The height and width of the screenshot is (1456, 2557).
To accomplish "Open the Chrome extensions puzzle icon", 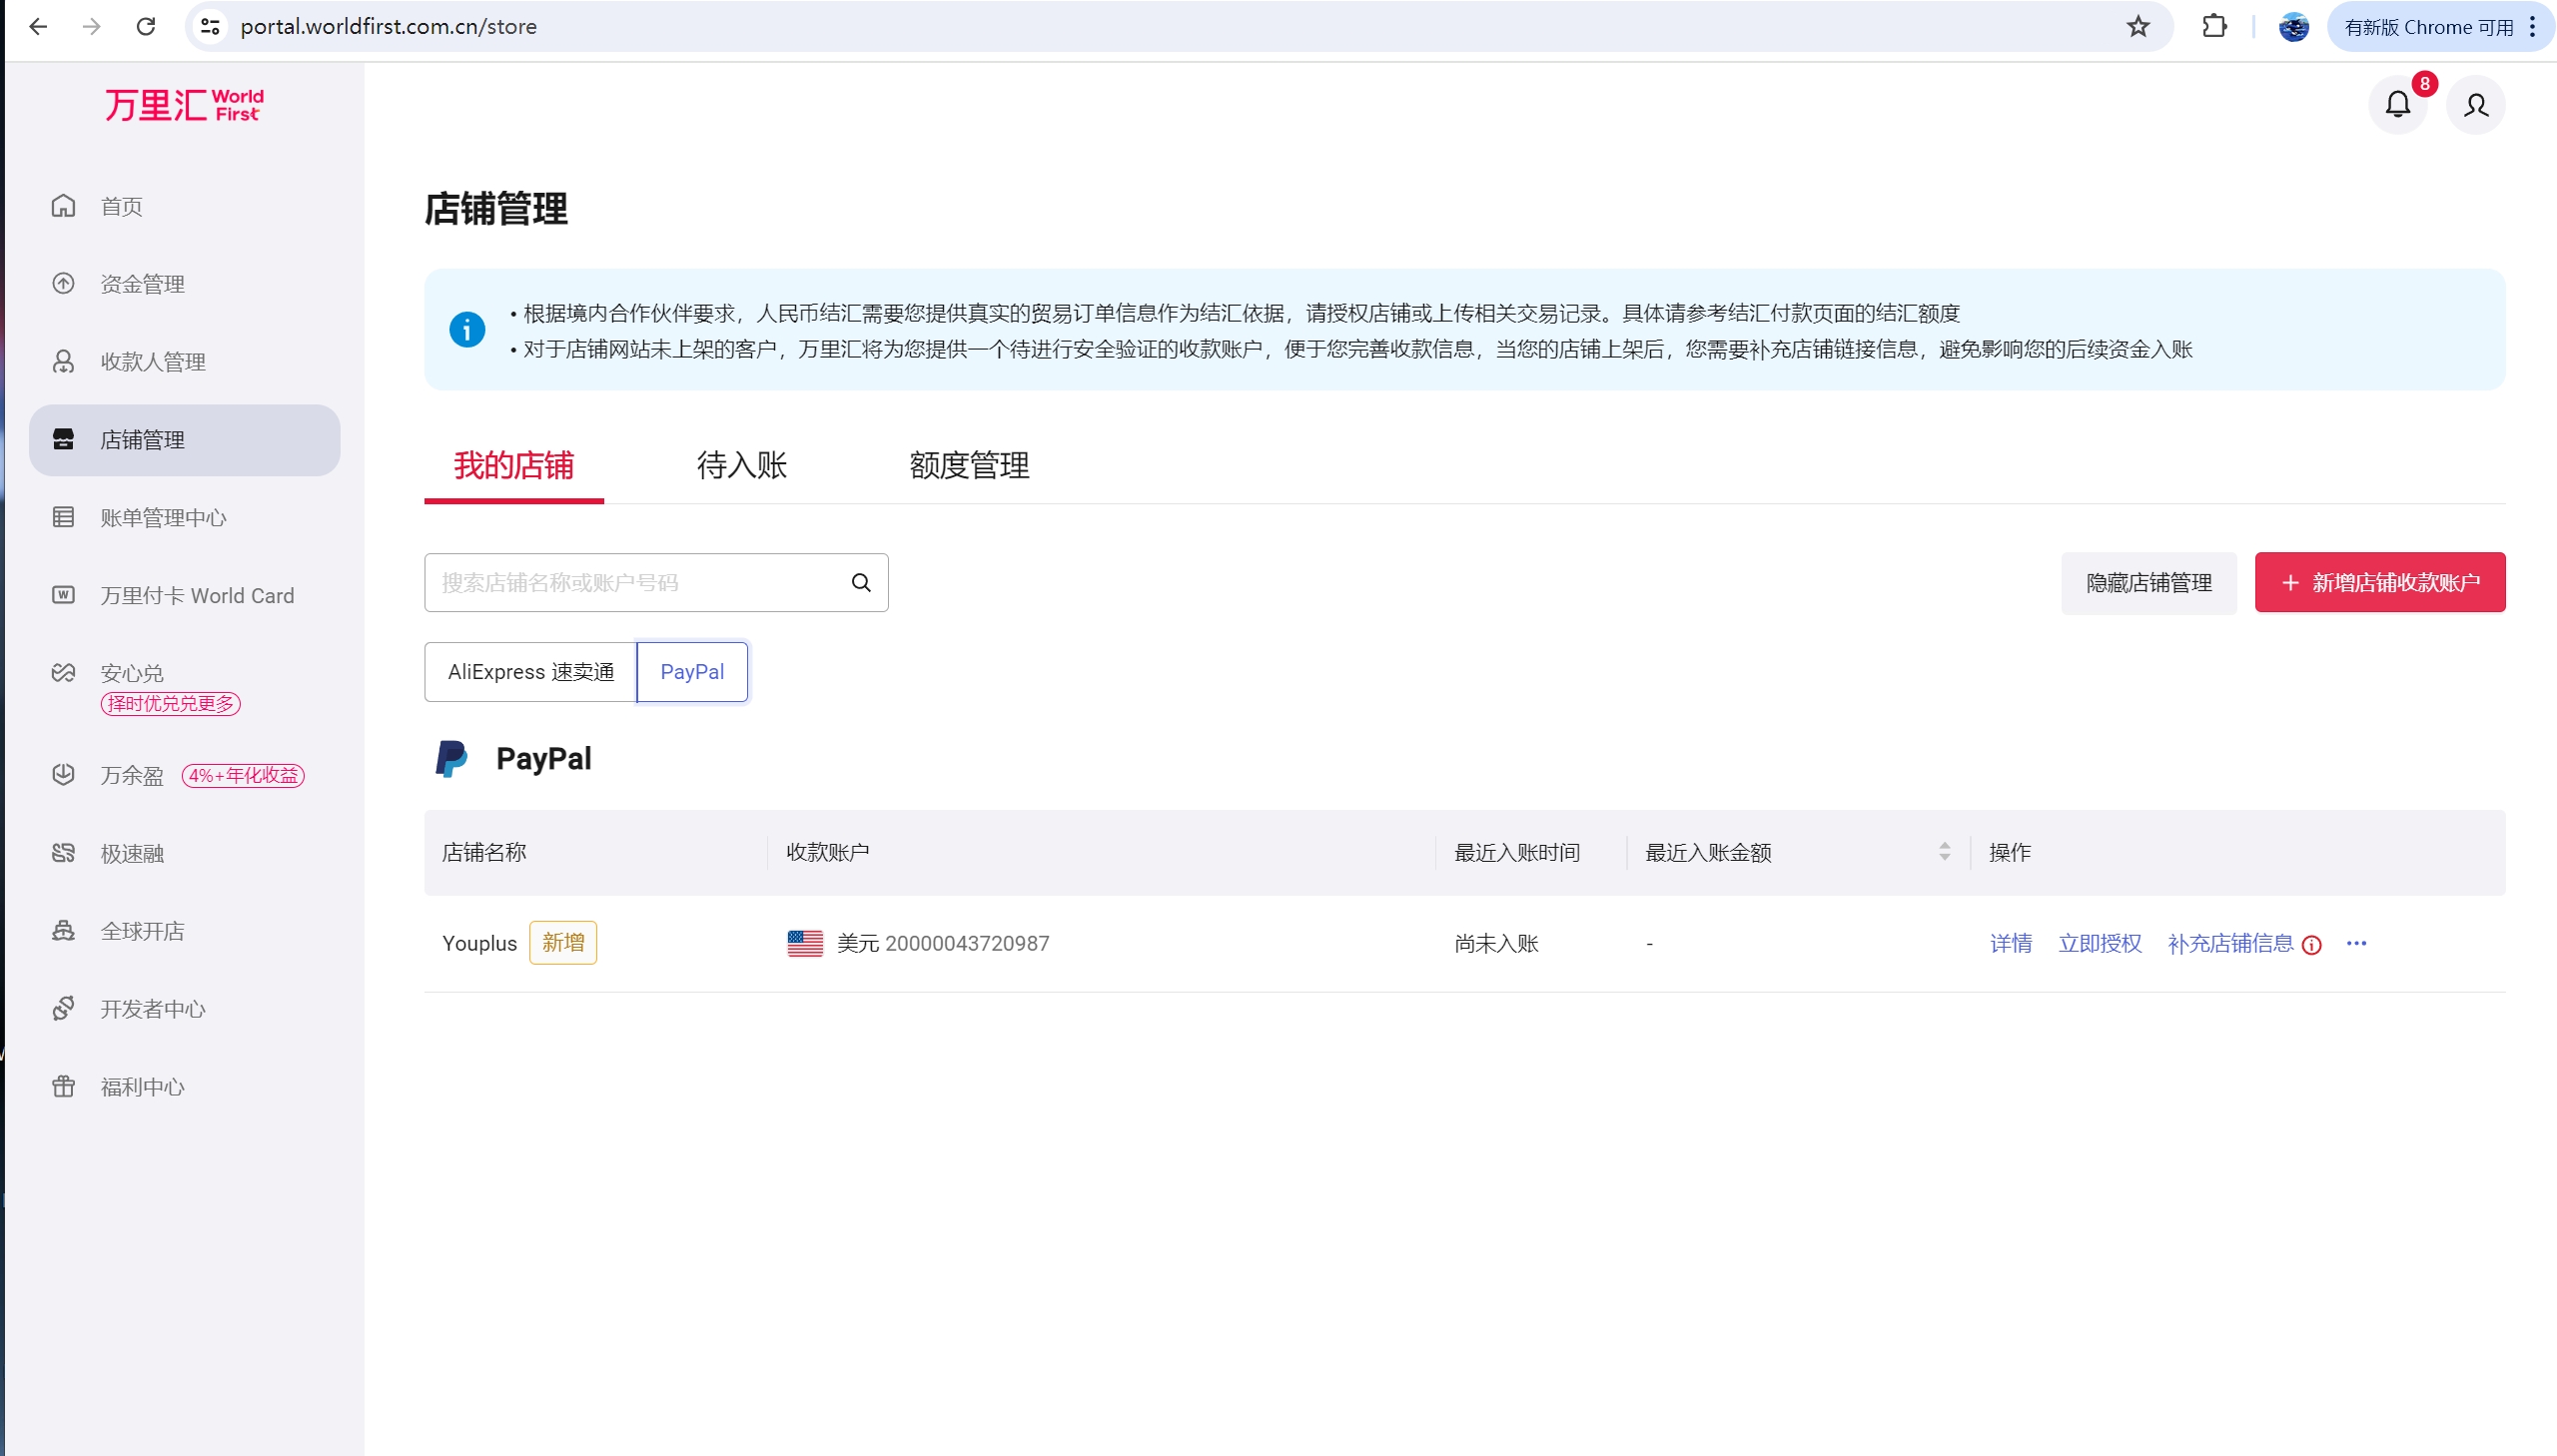I will (2215, 26).
